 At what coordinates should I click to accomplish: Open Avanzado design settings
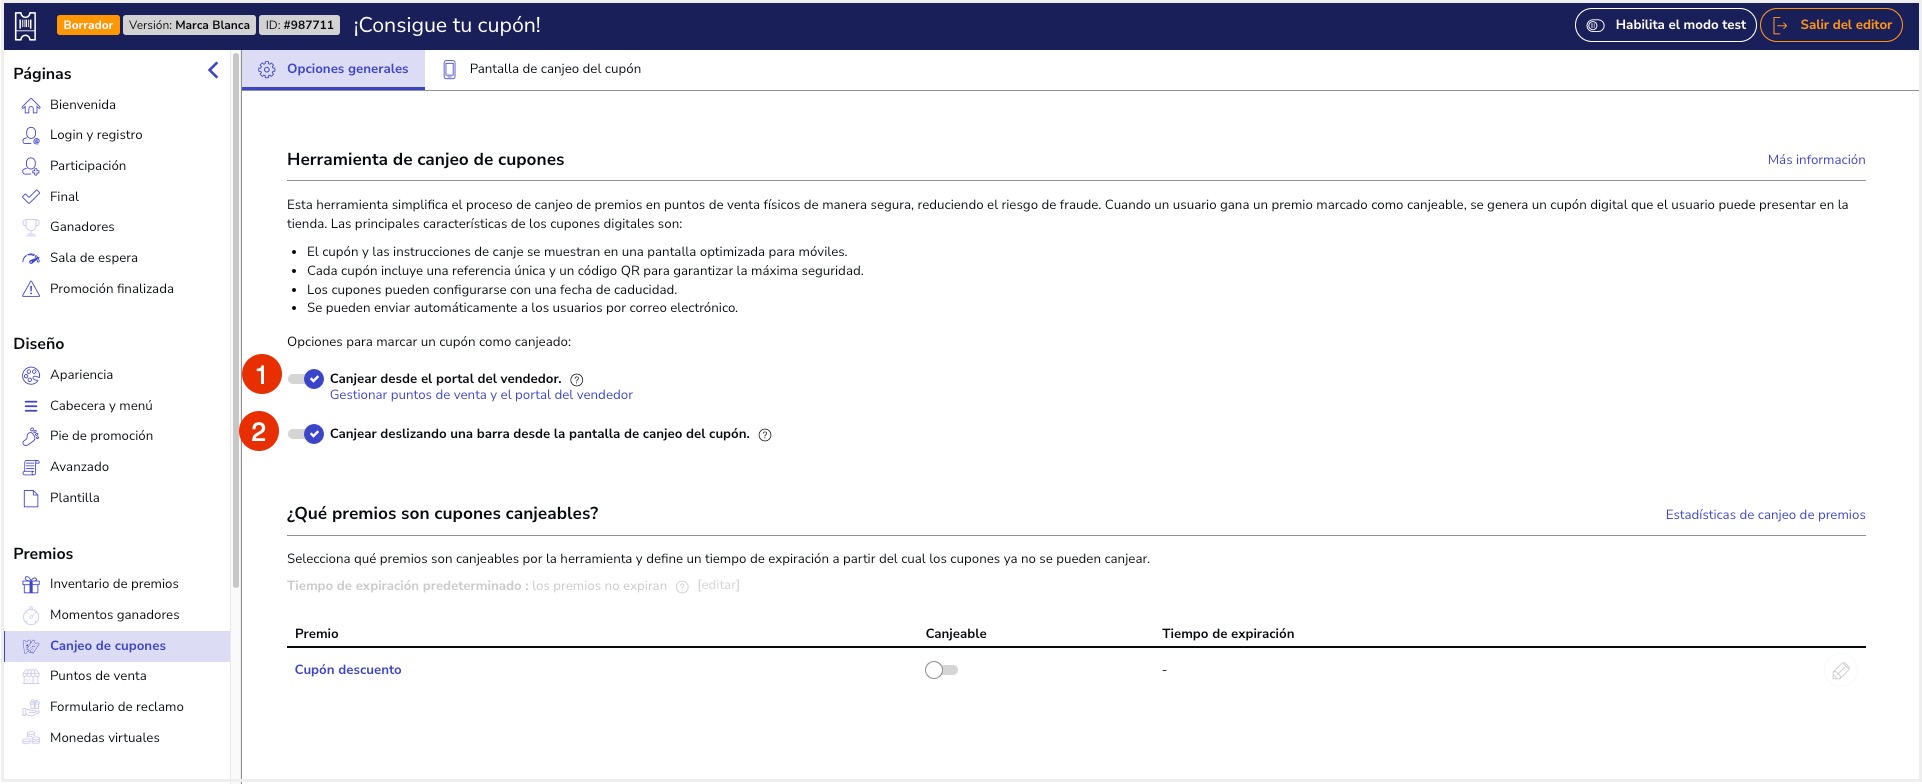pyautogui.click(x=79, y=467)
